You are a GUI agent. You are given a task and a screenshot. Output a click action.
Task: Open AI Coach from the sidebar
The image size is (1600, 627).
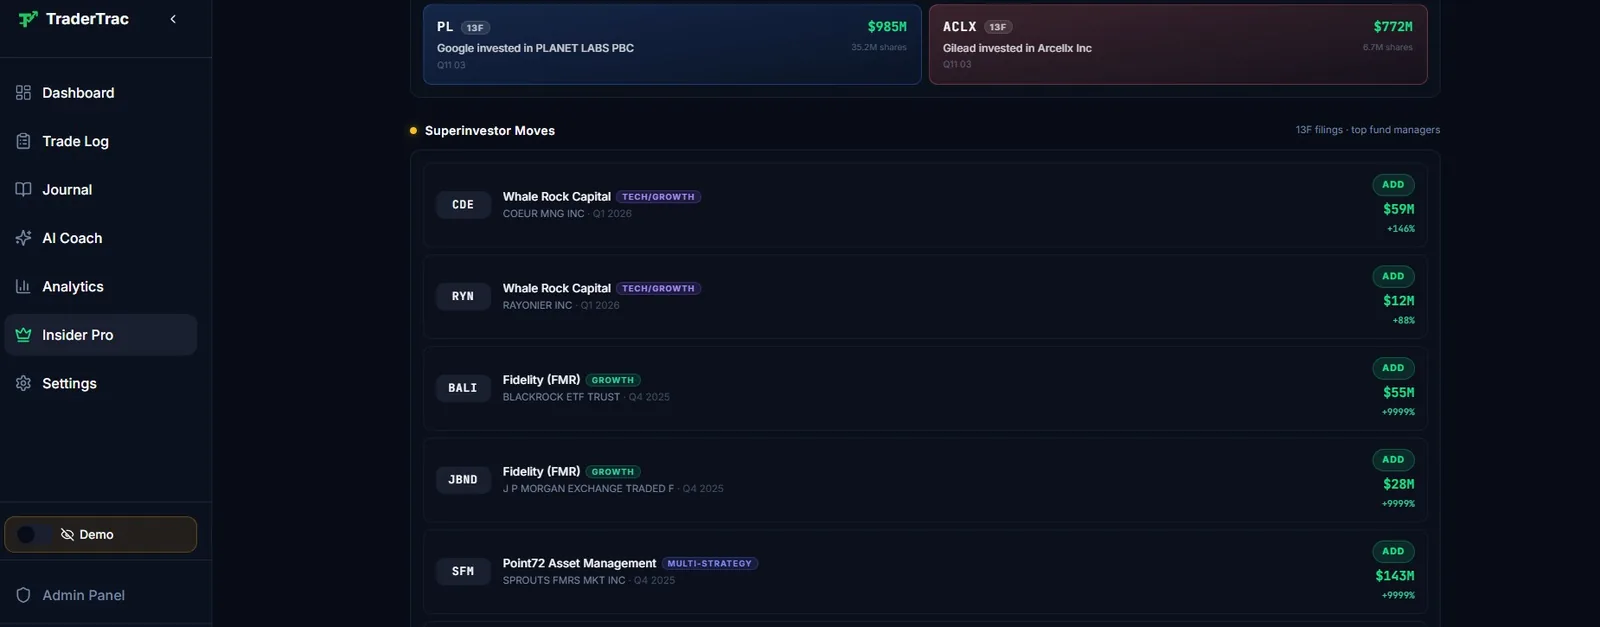pos(100,238)
